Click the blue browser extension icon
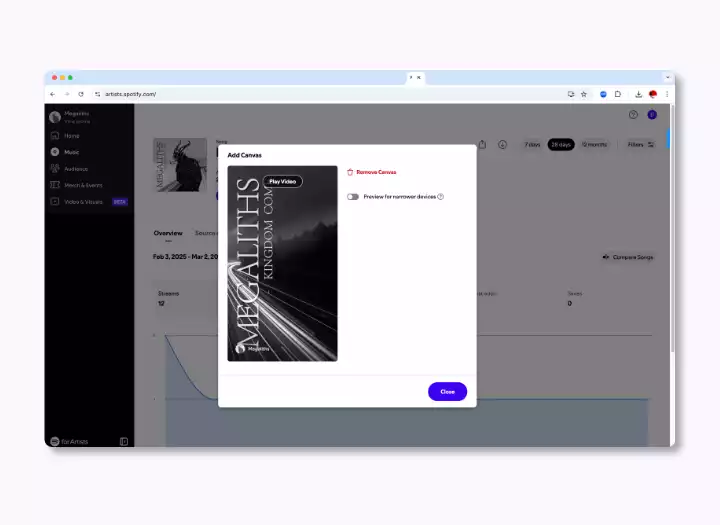The height and width of the screenshot is (525, 720). click(x=603, y=94)
